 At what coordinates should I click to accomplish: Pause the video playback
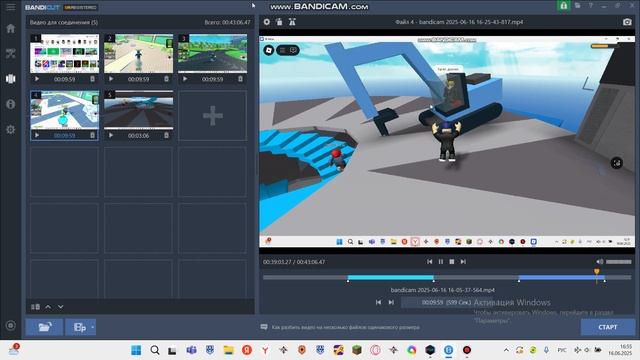coord(441,262)
